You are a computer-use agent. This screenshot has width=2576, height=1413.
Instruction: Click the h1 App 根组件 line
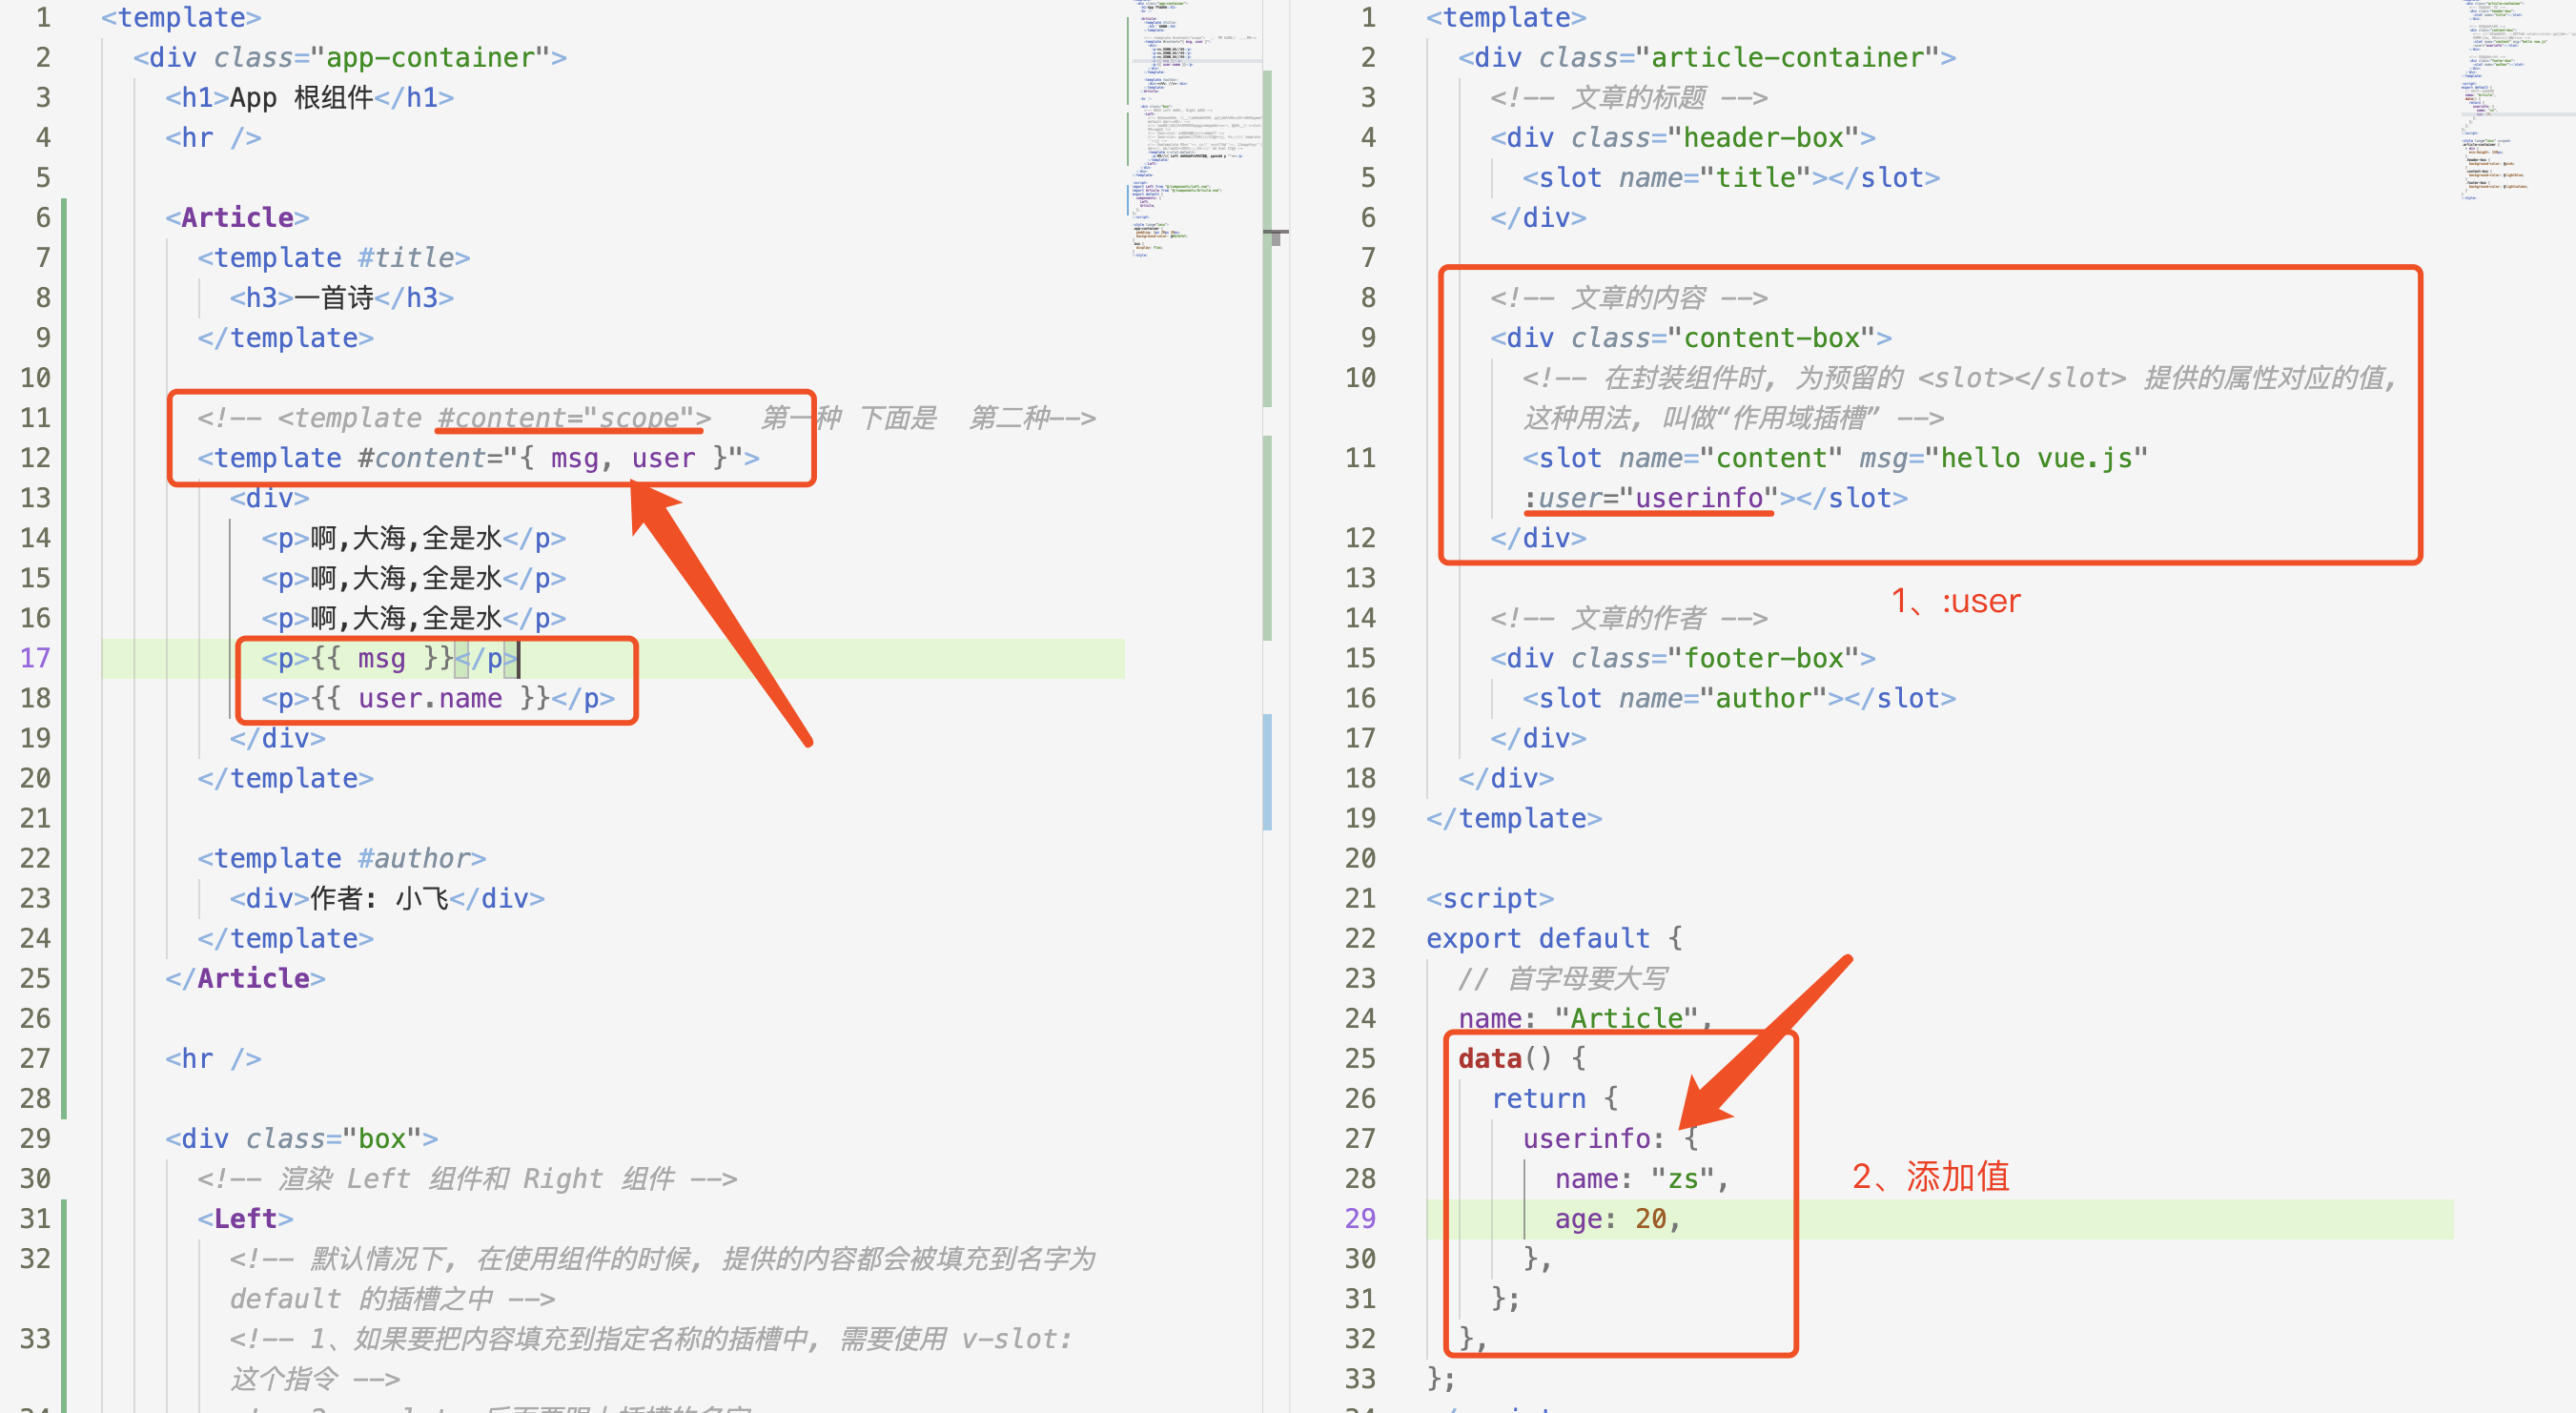[x=309, y=98]
